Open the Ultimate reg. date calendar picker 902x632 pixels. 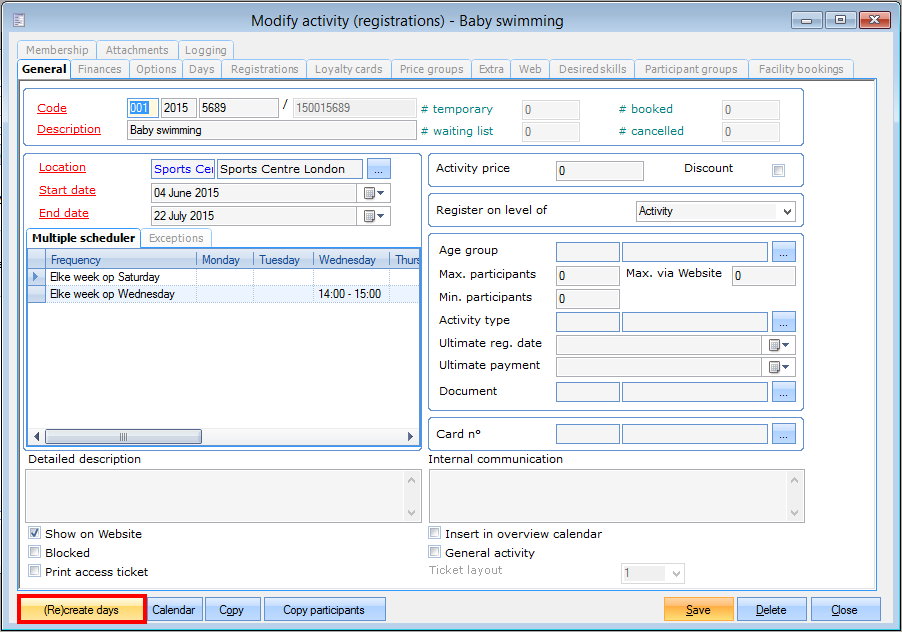(780, 344)
